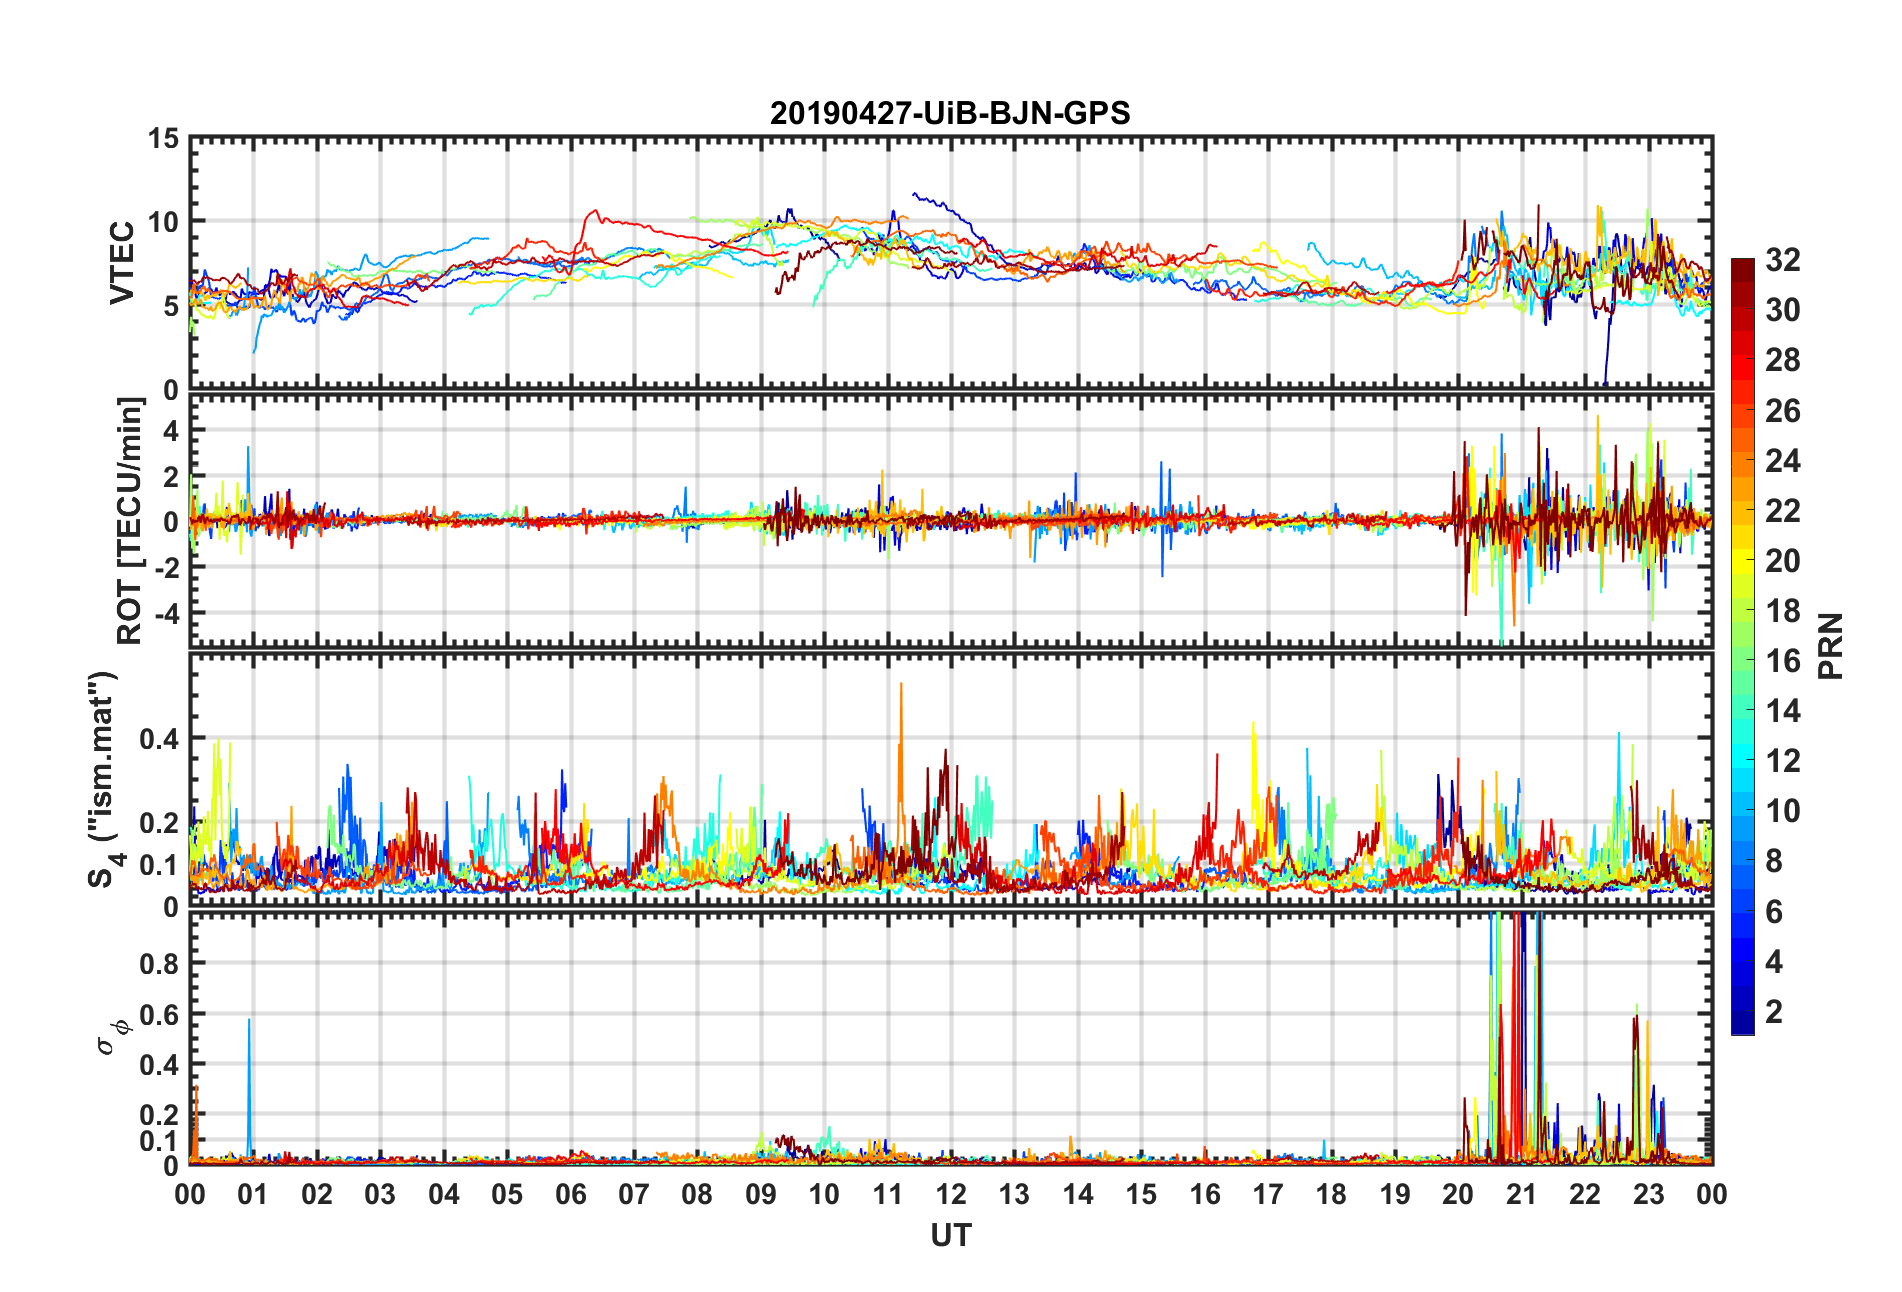The image size is (1902, 1292).
Task: Click the VTEC axis label
Action: tap(122, 263)
